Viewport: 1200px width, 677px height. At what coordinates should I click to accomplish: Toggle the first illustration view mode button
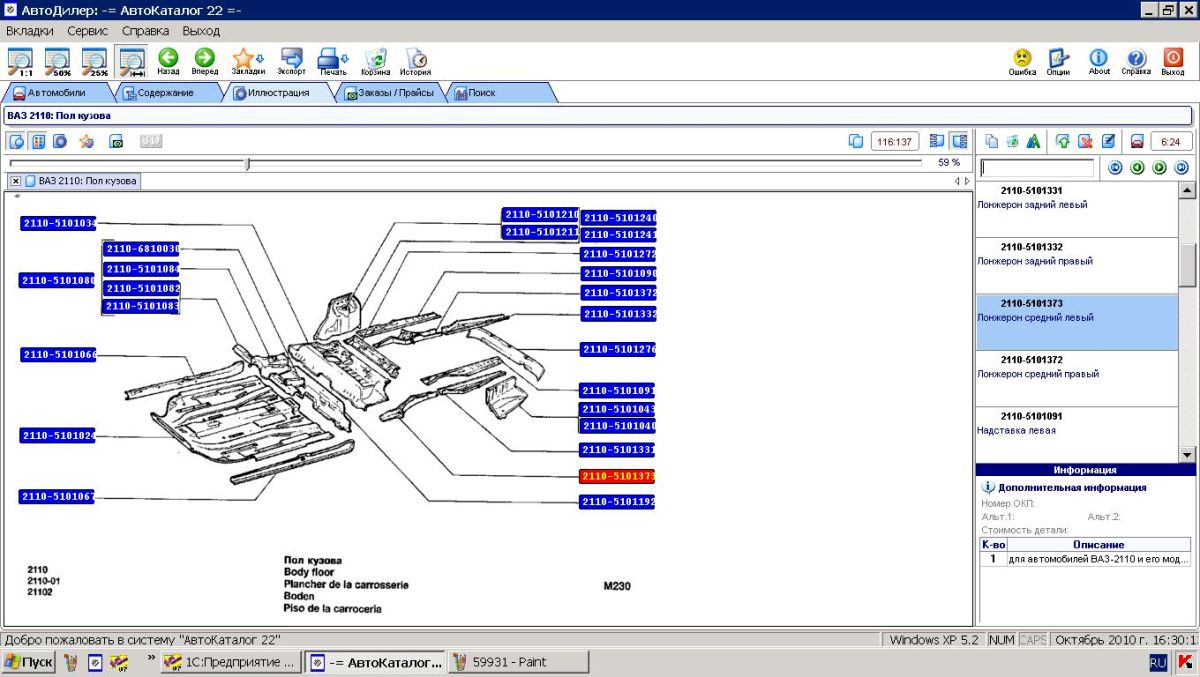(x=16, y=141)
